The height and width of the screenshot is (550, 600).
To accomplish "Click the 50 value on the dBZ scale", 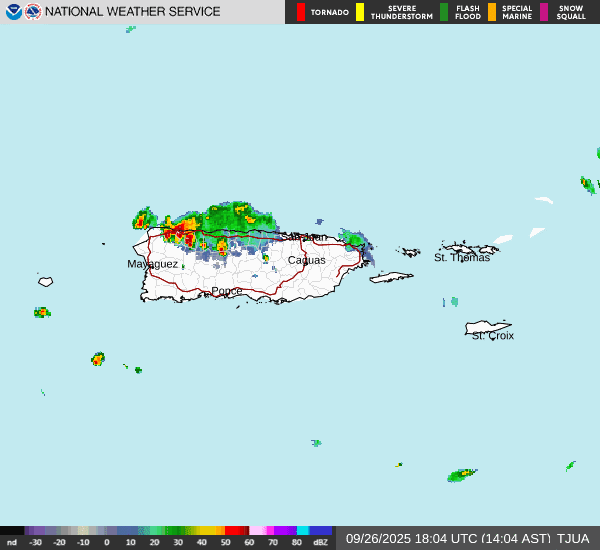I will point(226,542).
